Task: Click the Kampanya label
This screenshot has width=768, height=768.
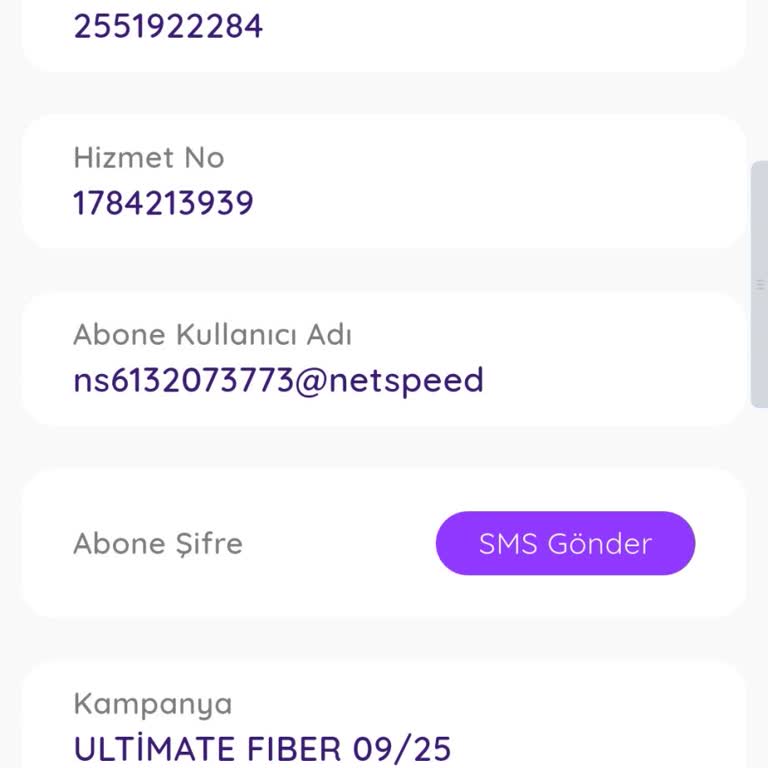Action: tap(152, 704)
